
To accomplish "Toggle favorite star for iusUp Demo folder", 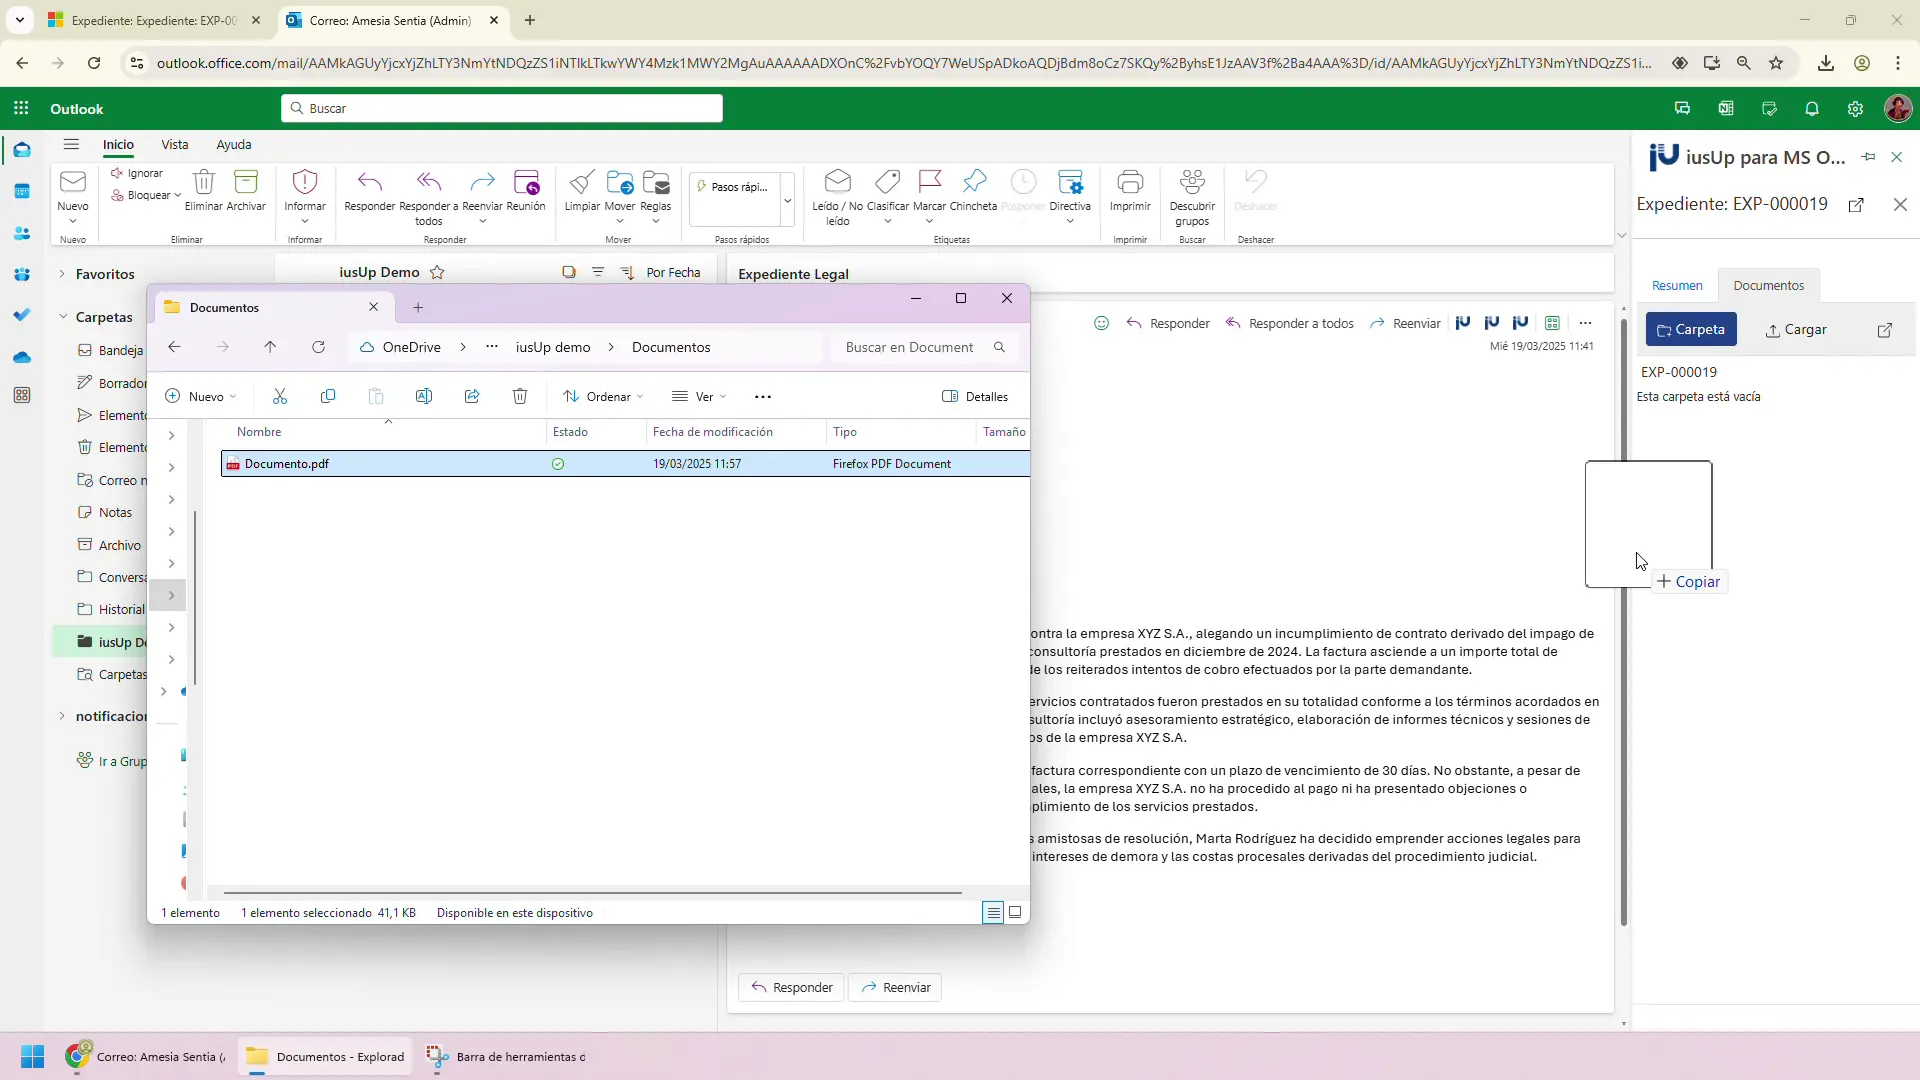I will coord(437,272).
